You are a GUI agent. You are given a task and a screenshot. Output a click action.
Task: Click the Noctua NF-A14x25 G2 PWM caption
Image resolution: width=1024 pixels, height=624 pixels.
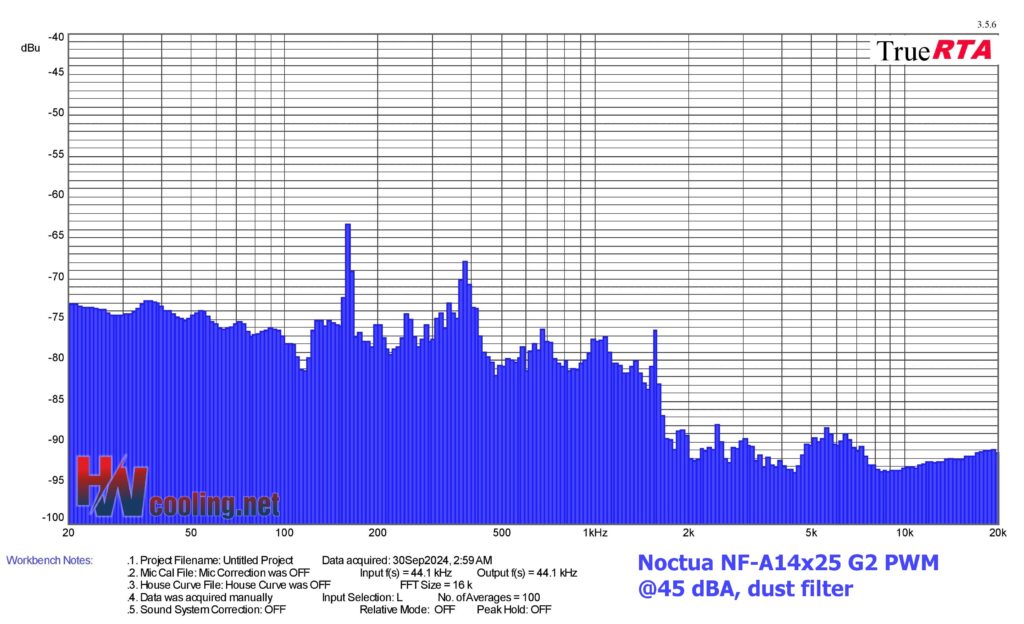(x=788, y=564)
